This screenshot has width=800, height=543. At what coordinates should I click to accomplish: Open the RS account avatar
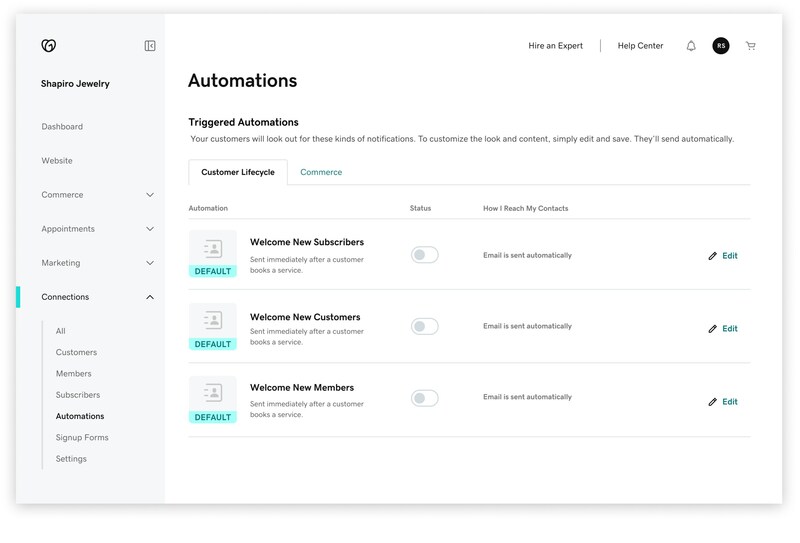(x=720, y=46)
